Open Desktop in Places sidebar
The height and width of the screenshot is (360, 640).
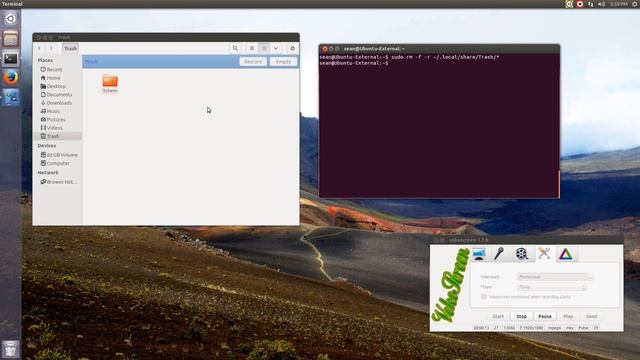pos(53,86)
